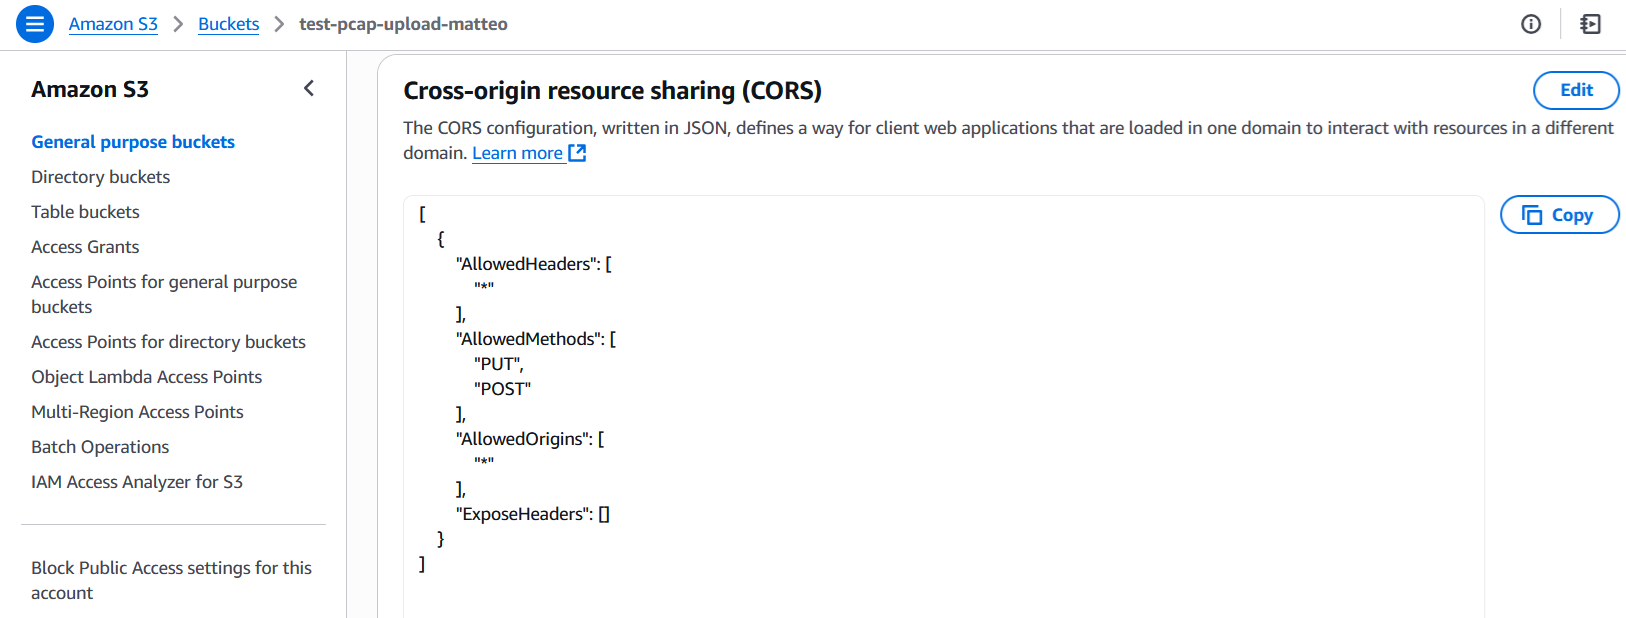Edit the CORS configuration
Screen dimensions: 1626x618
click(1575, 90)
